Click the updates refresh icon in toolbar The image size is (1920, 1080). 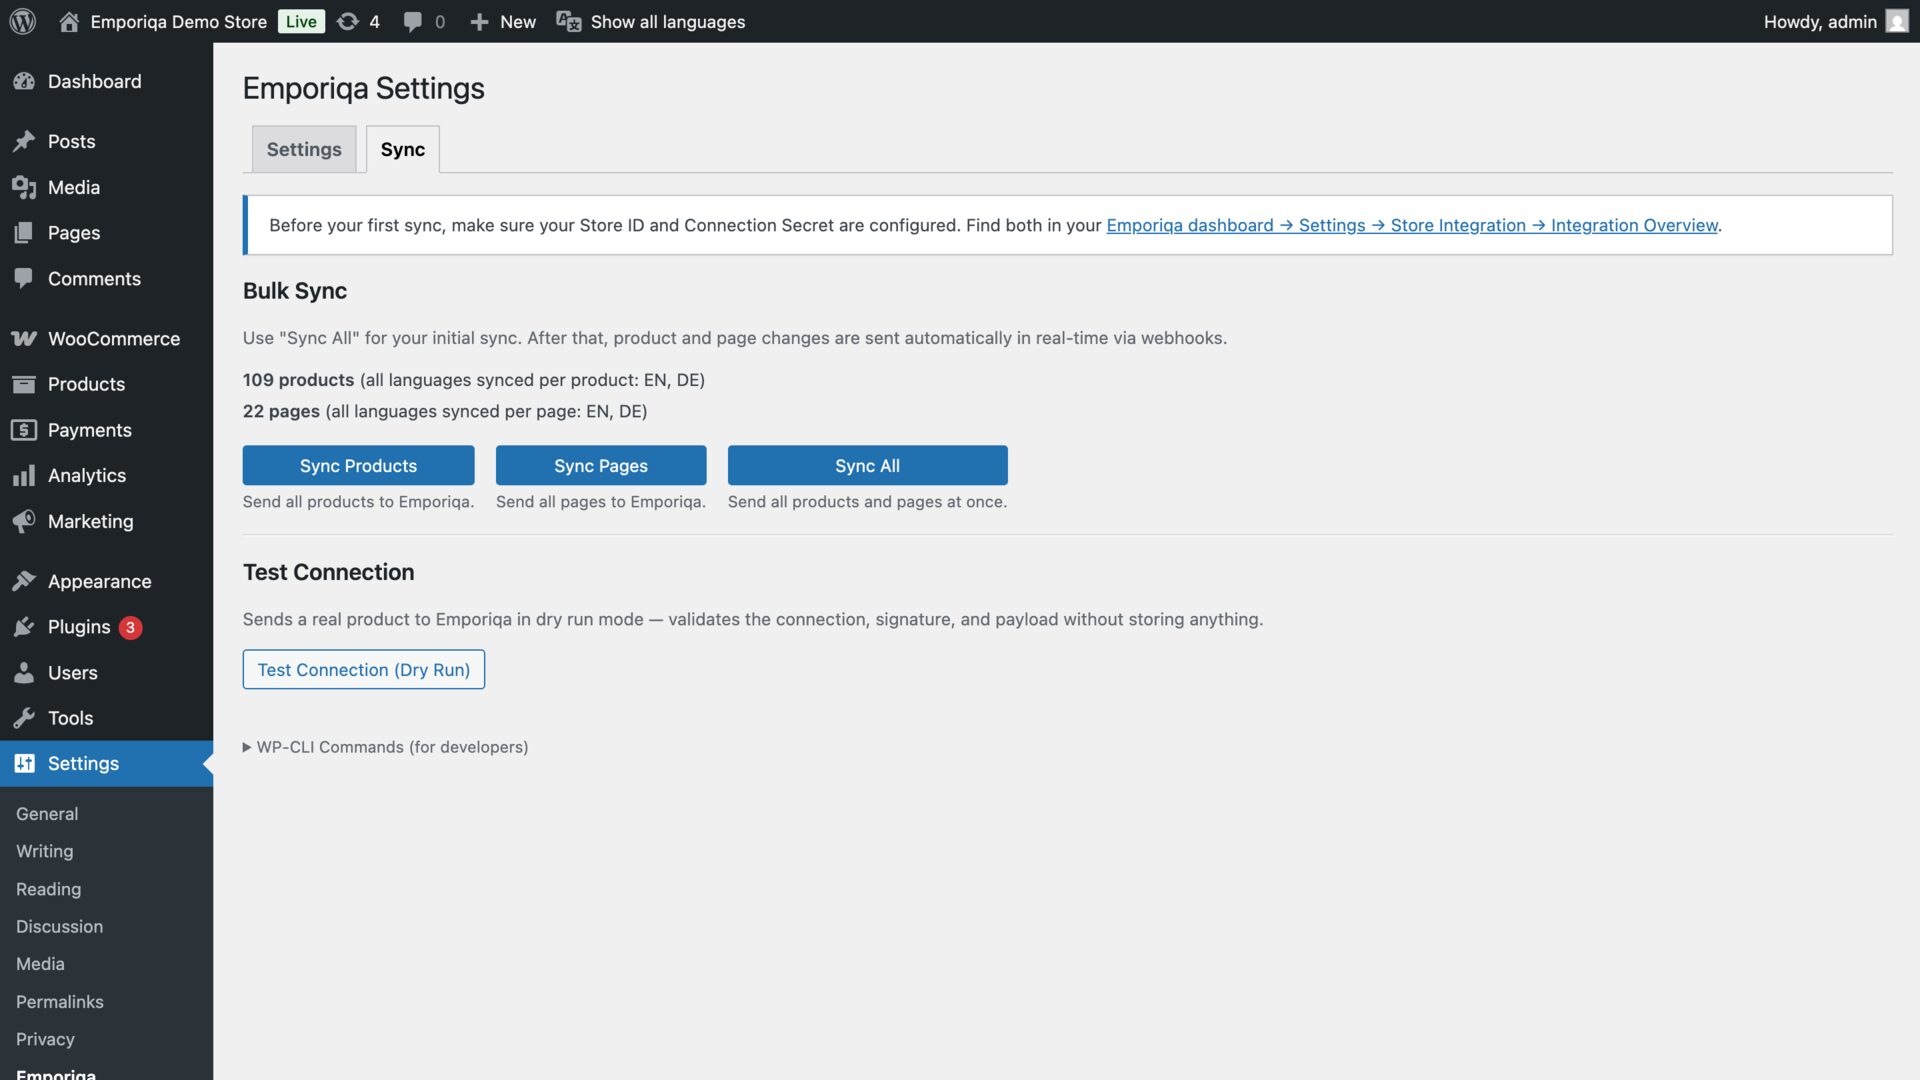[348, 21]
